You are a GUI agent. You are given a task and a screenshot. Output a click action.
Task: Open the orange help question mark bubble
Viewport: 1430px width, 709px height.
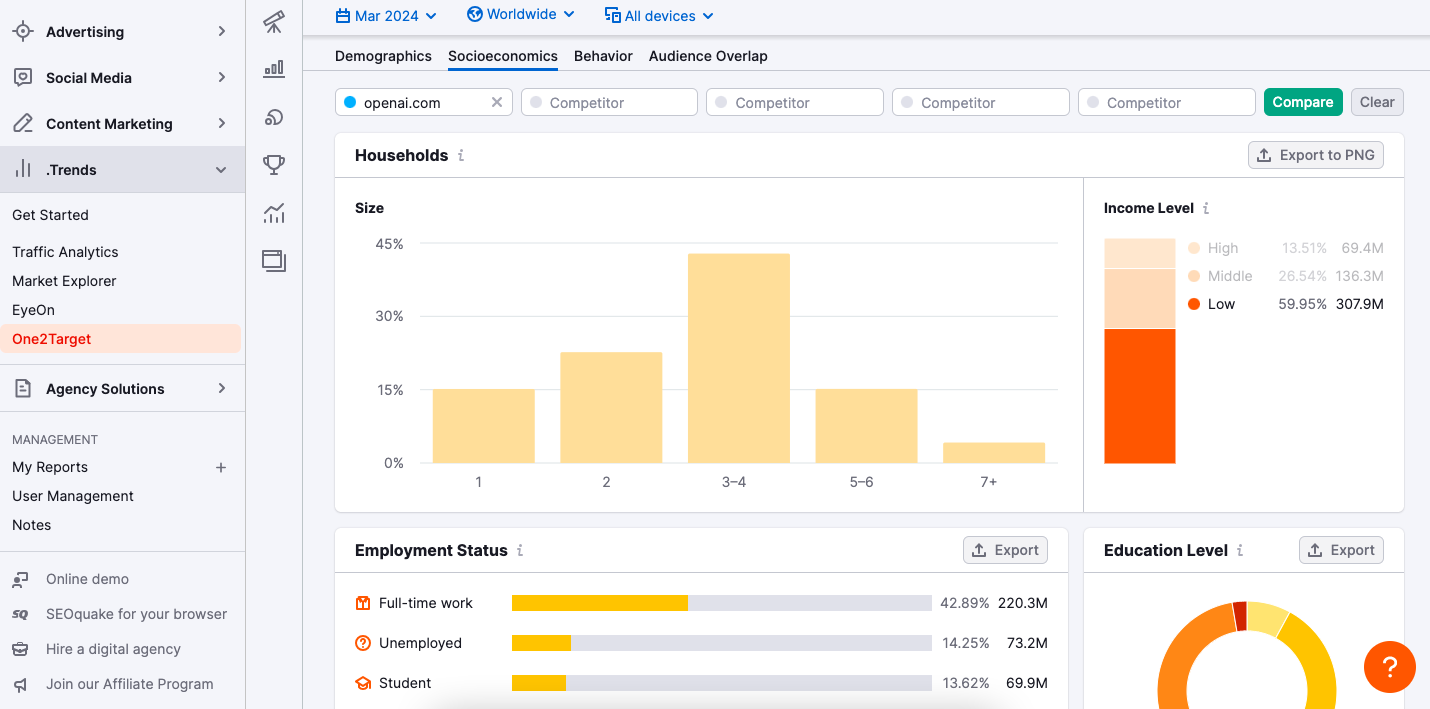click(x=1389, y=666)
